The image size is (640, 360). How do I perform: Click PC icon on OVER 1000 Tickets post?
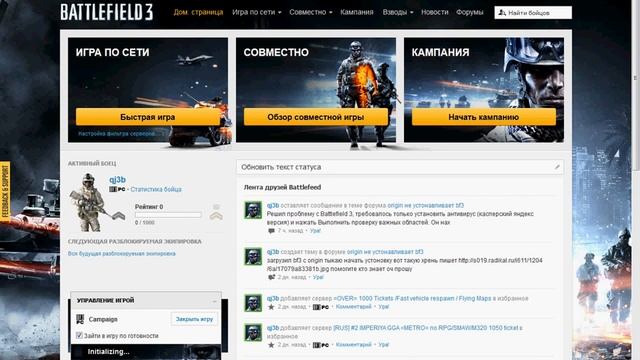[x=321, y=307]
